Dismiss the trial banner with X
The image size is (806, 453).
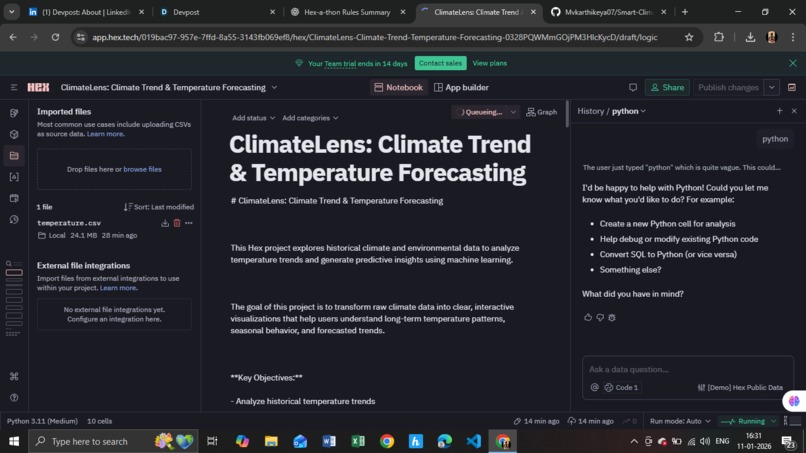tap(793, 63)
